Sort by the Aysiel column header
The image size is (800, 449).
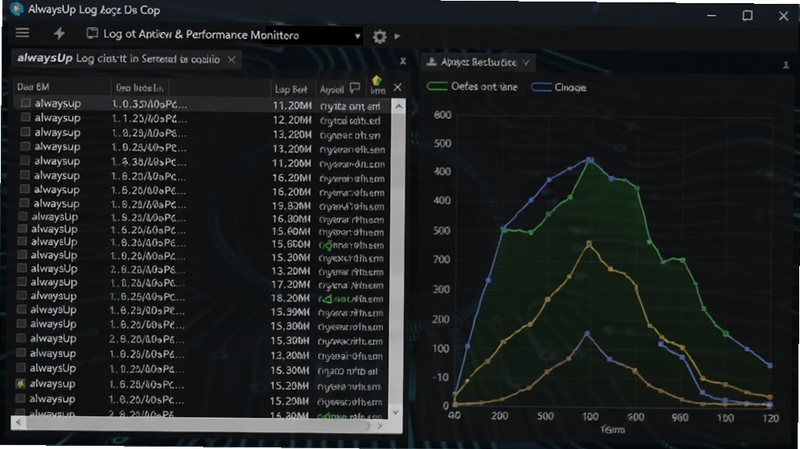pos(332,90)
